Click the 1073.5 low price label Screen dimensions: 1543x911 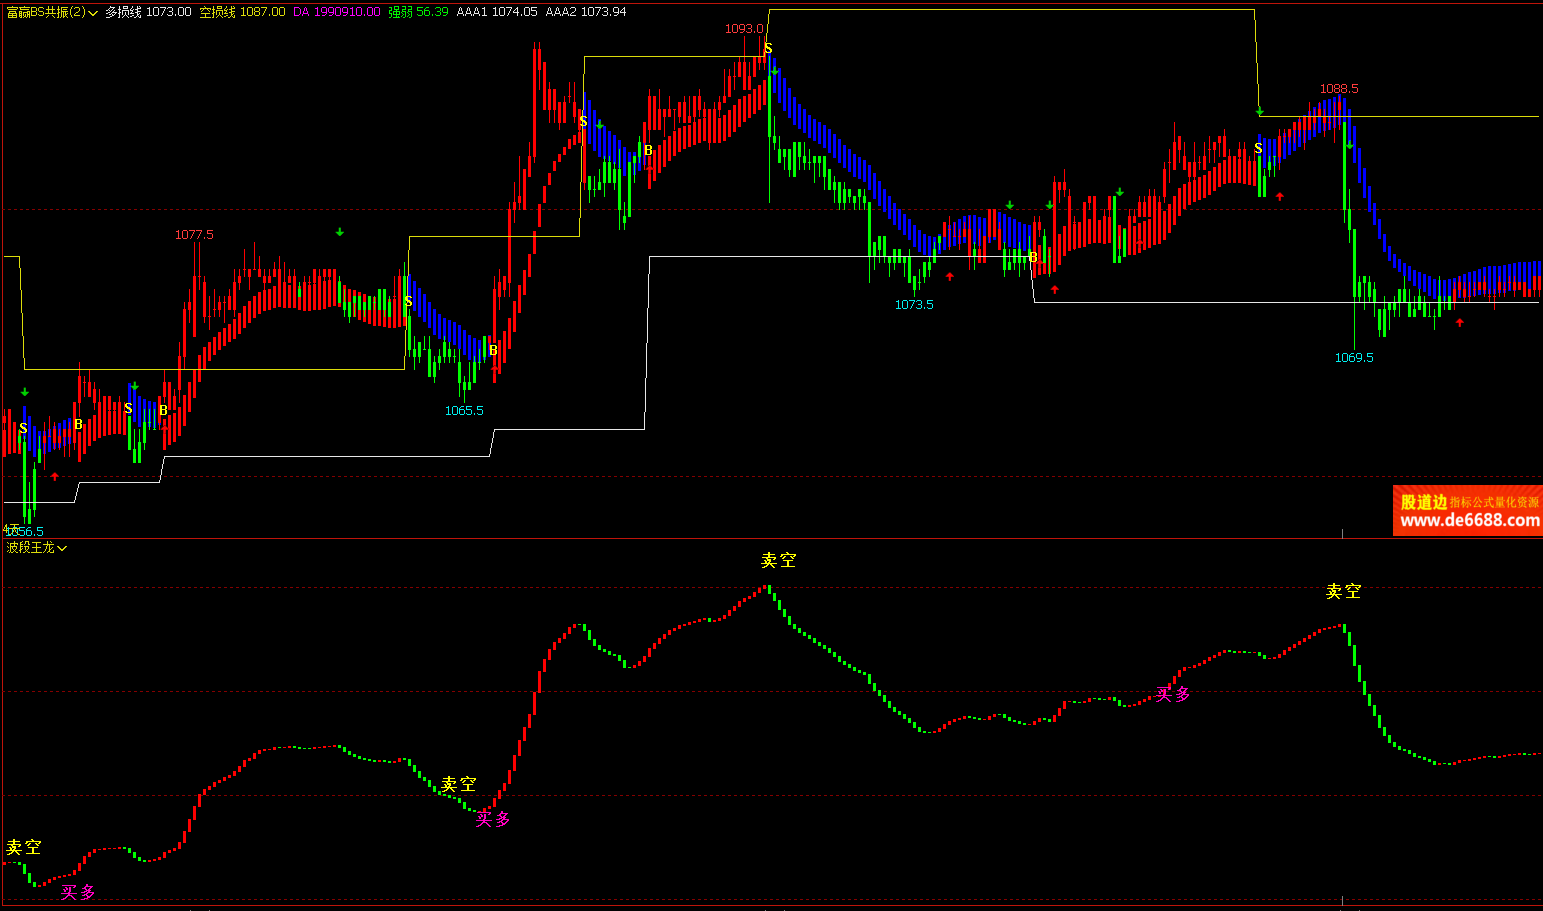pyautogui.click(x=914, y=305)
